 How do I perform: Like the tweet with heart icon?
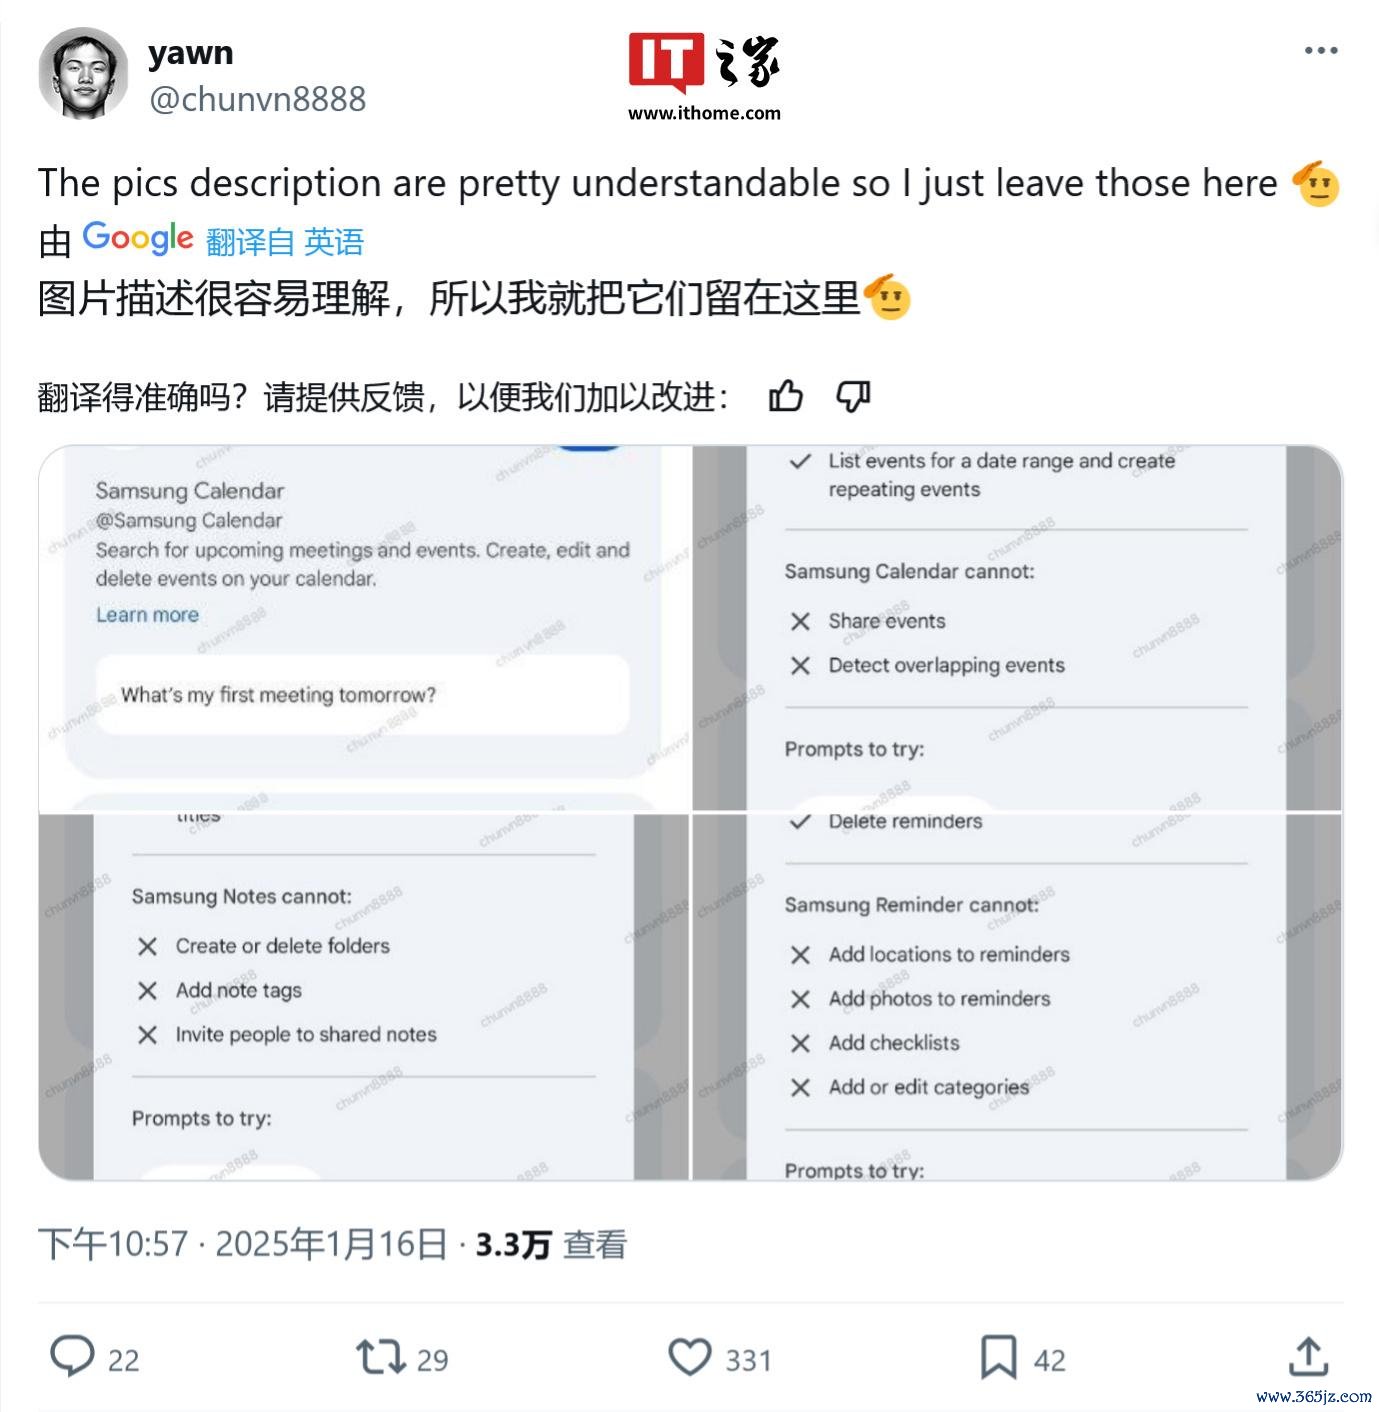(x=689, y=1357)
